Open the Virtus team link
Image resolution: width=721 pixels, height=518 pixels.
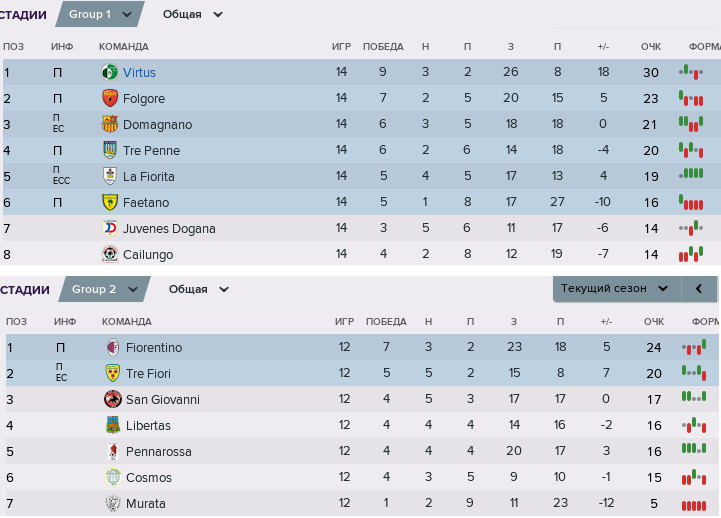pyautogui.click(x=139, y=73)
